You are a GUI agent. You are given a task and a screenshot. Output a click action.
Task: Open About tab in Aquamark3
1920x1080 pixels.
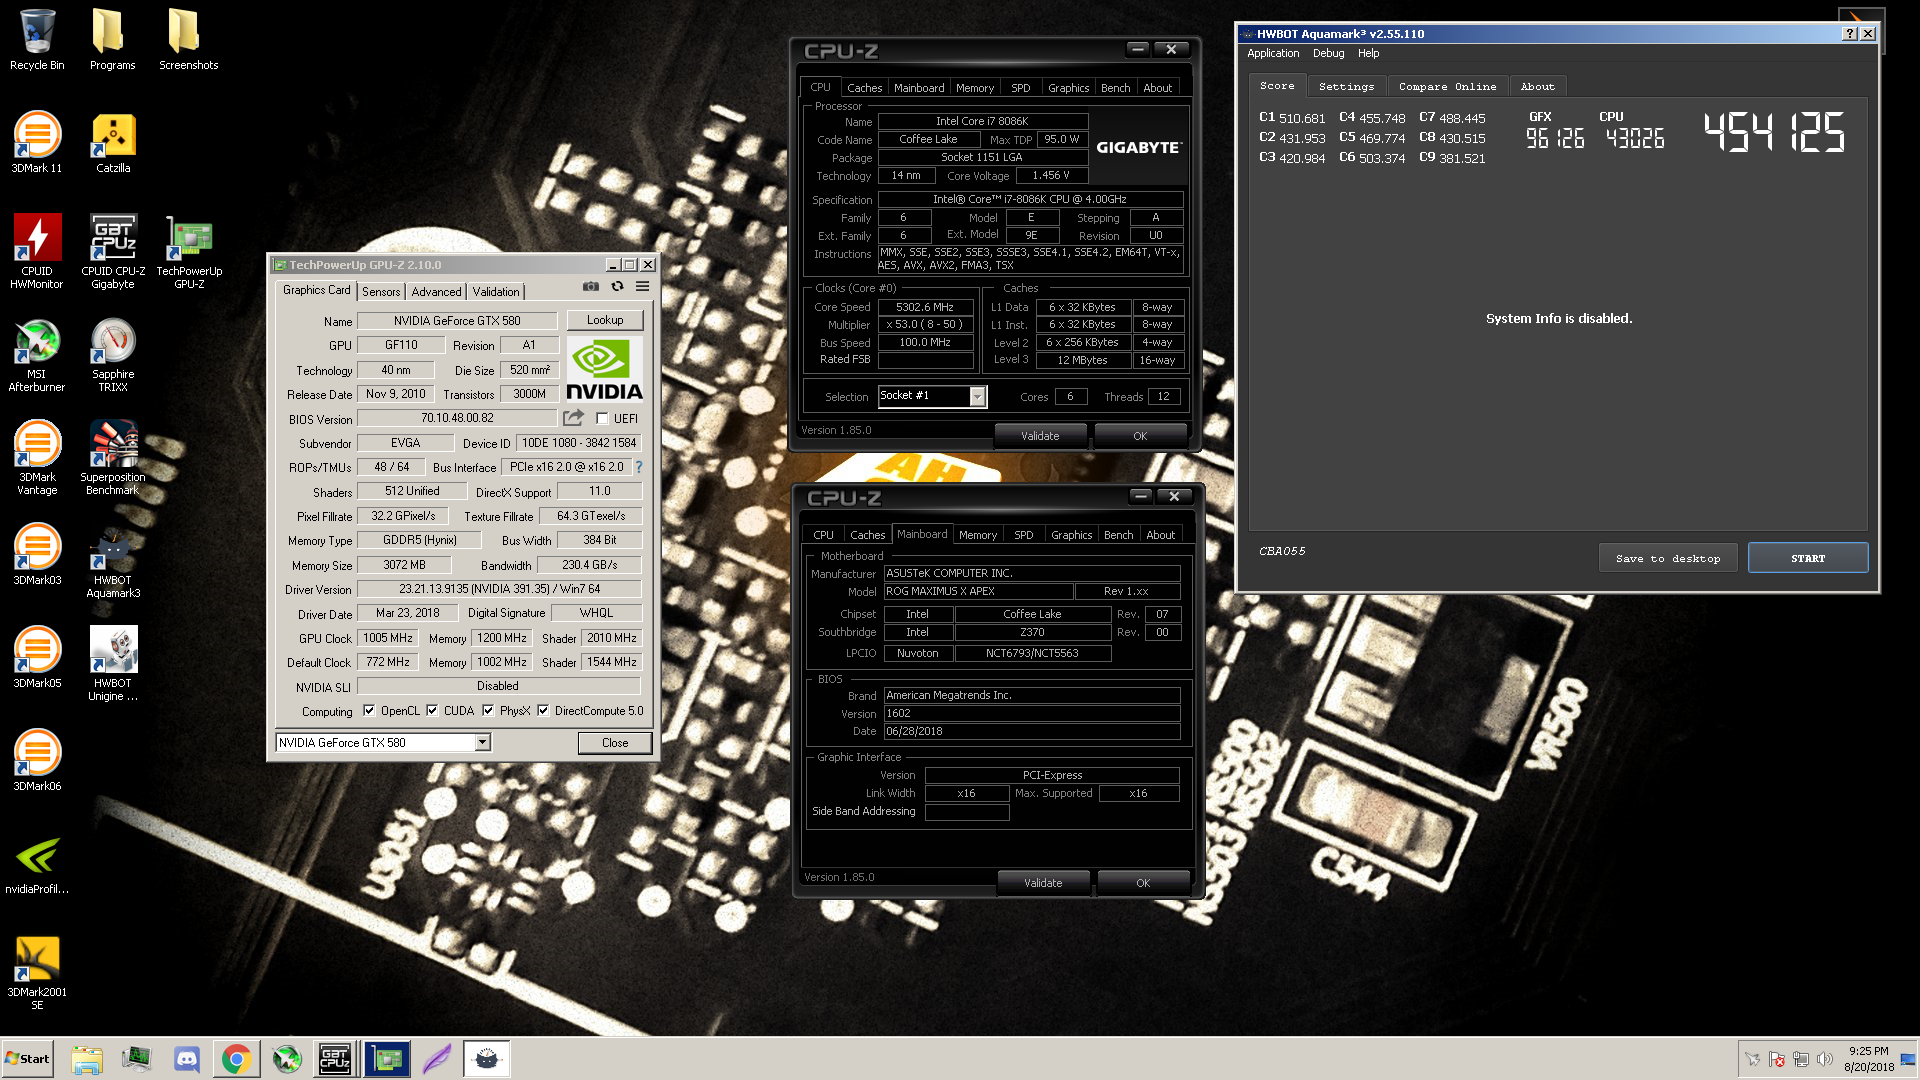[x=1537, y=87]
